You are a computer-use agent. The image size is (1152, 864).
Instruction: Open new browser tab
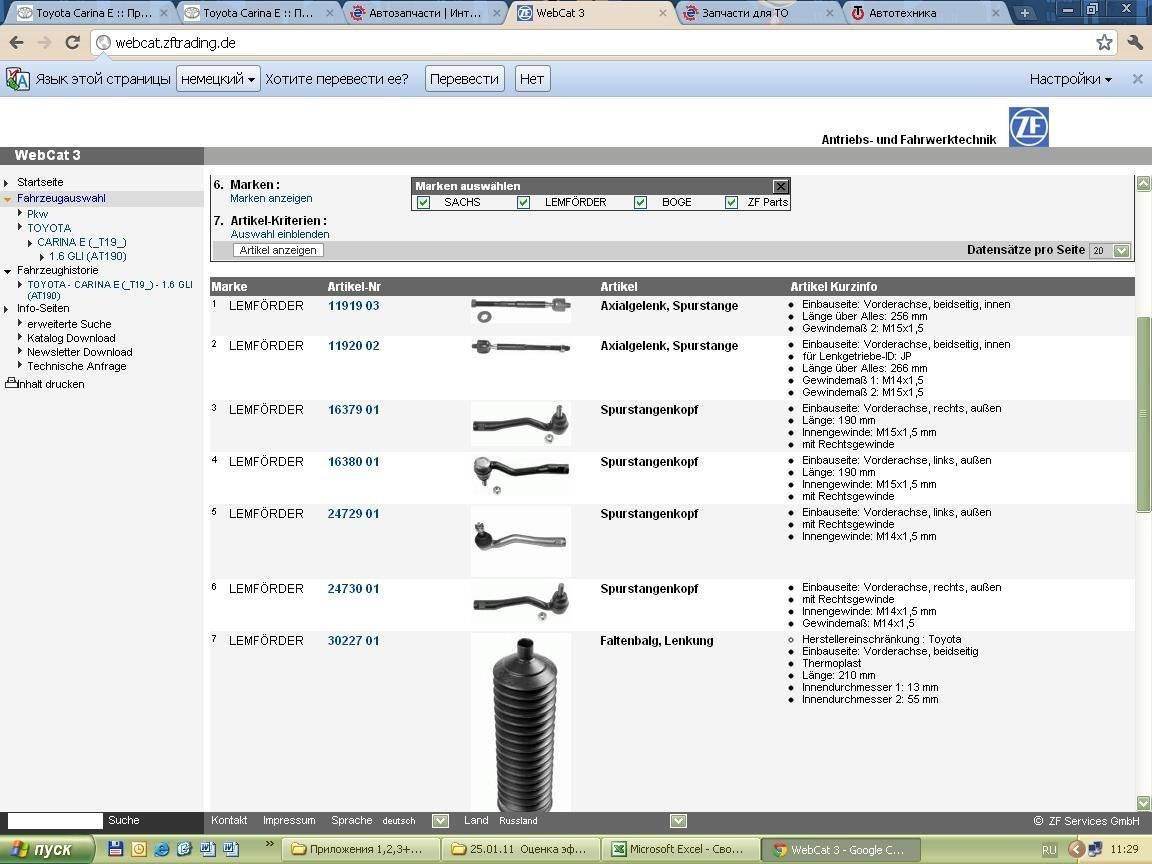[1024, 13]
